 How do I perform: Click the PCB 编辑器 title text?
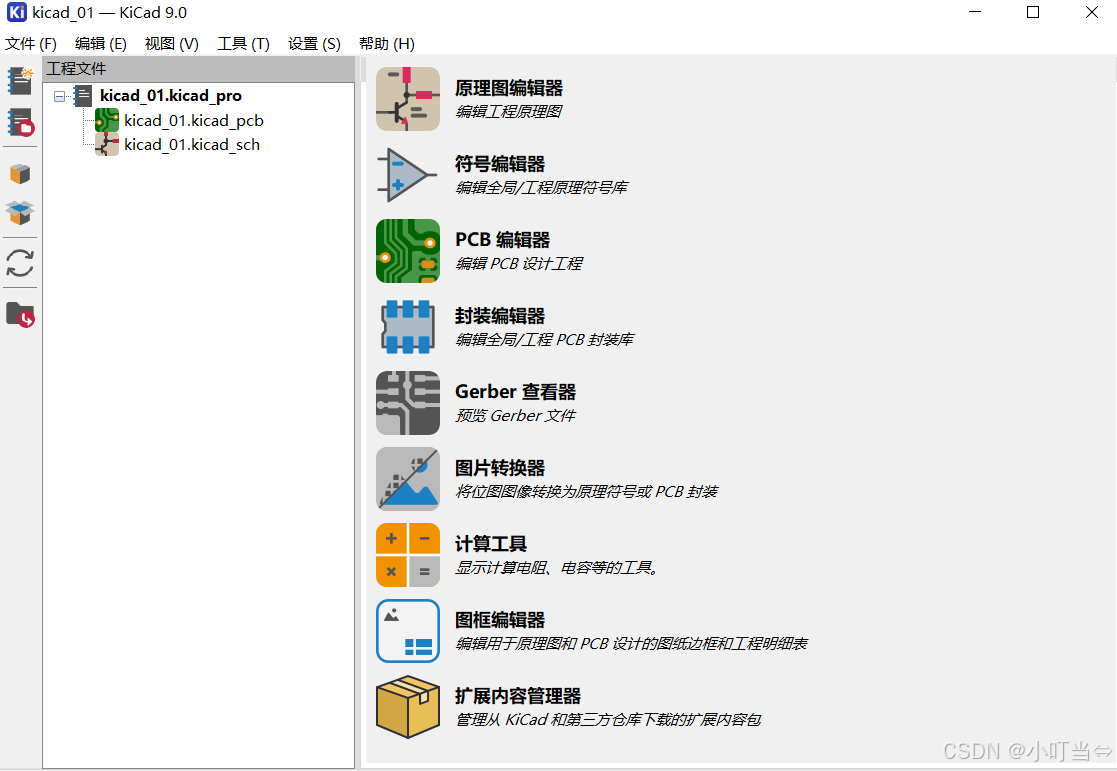tap(502, 240)
